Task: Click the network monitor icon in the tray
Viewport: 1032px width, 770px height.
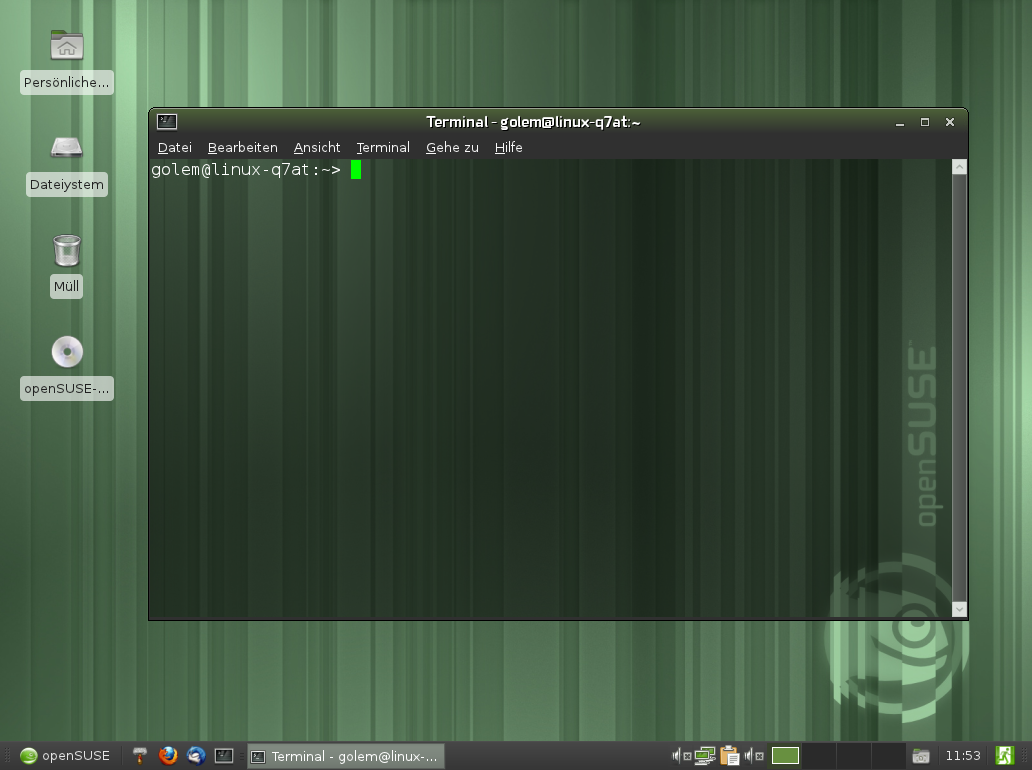Action: coord(704,755)
